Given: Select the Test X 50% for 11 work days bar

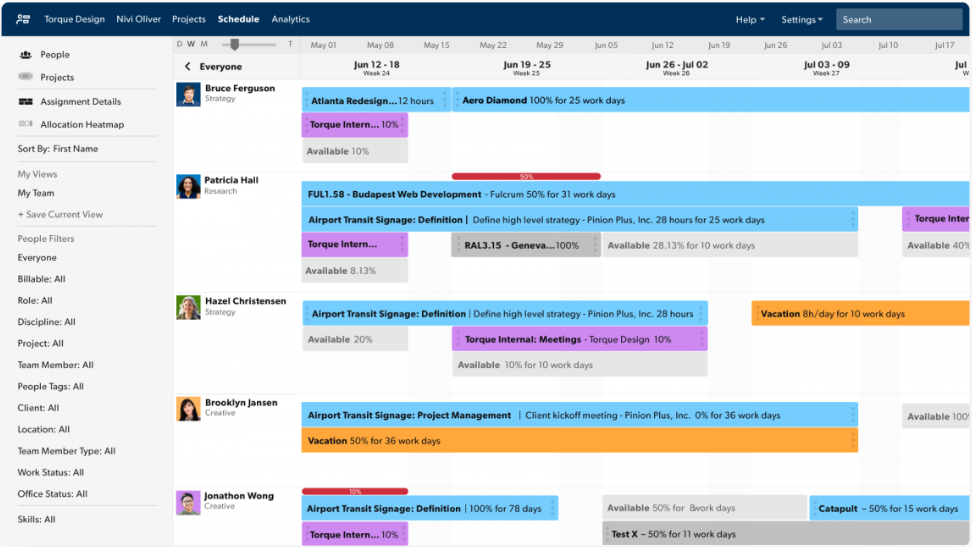Looking at the screenshot, I should (786, 533).
